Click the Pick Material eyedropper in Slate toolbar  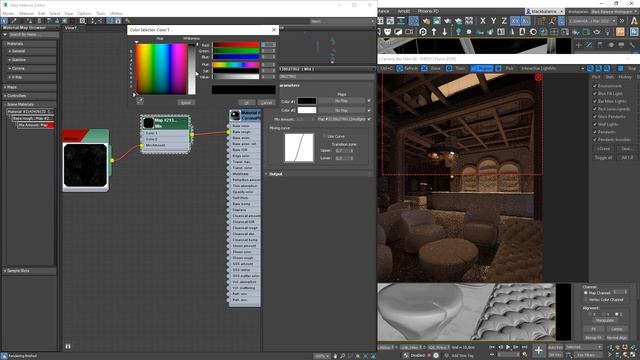14,20
